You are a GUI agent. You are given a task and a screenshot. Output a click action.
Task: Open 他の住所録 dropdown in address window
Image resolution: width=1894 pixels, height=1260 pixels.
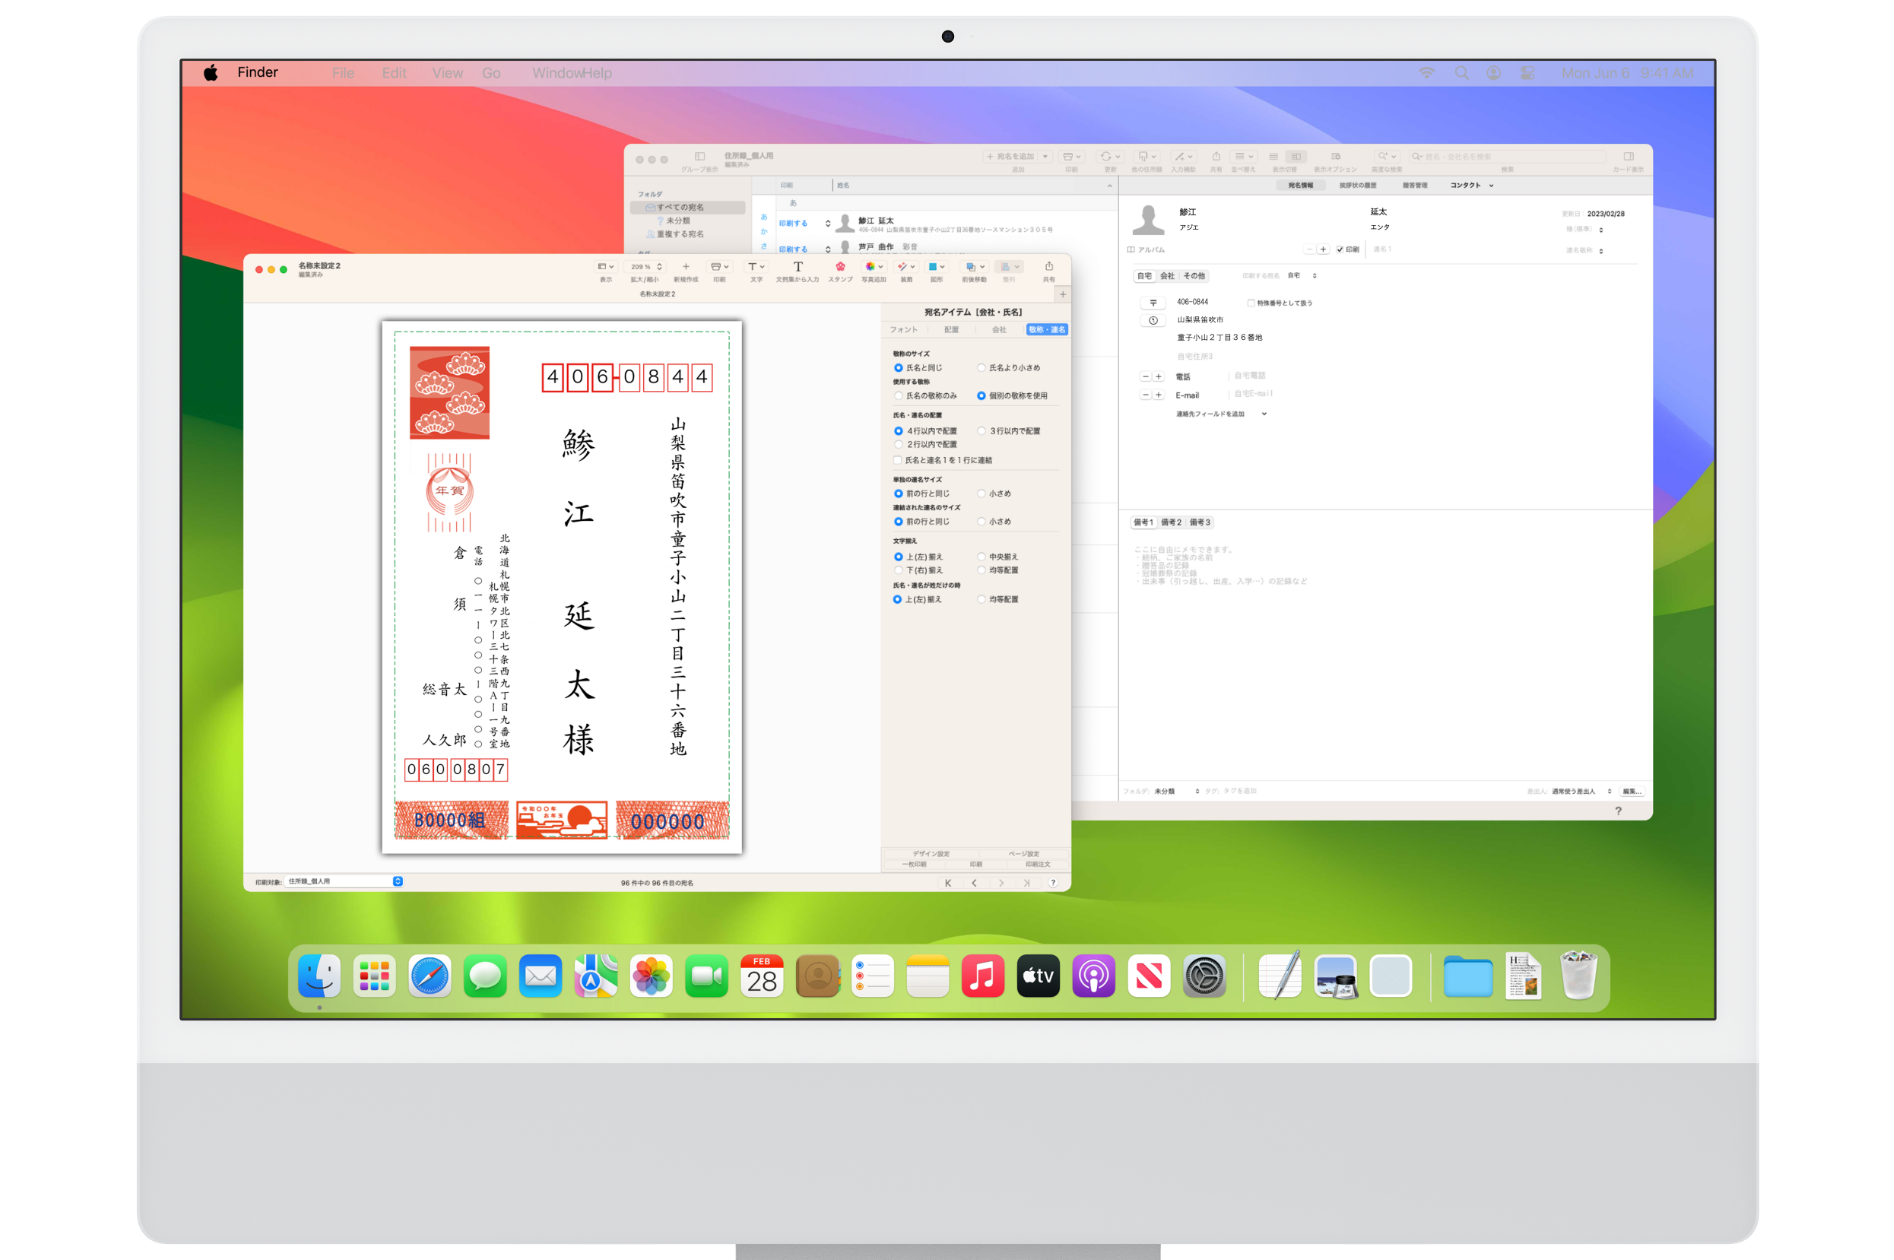[1146, 157]
